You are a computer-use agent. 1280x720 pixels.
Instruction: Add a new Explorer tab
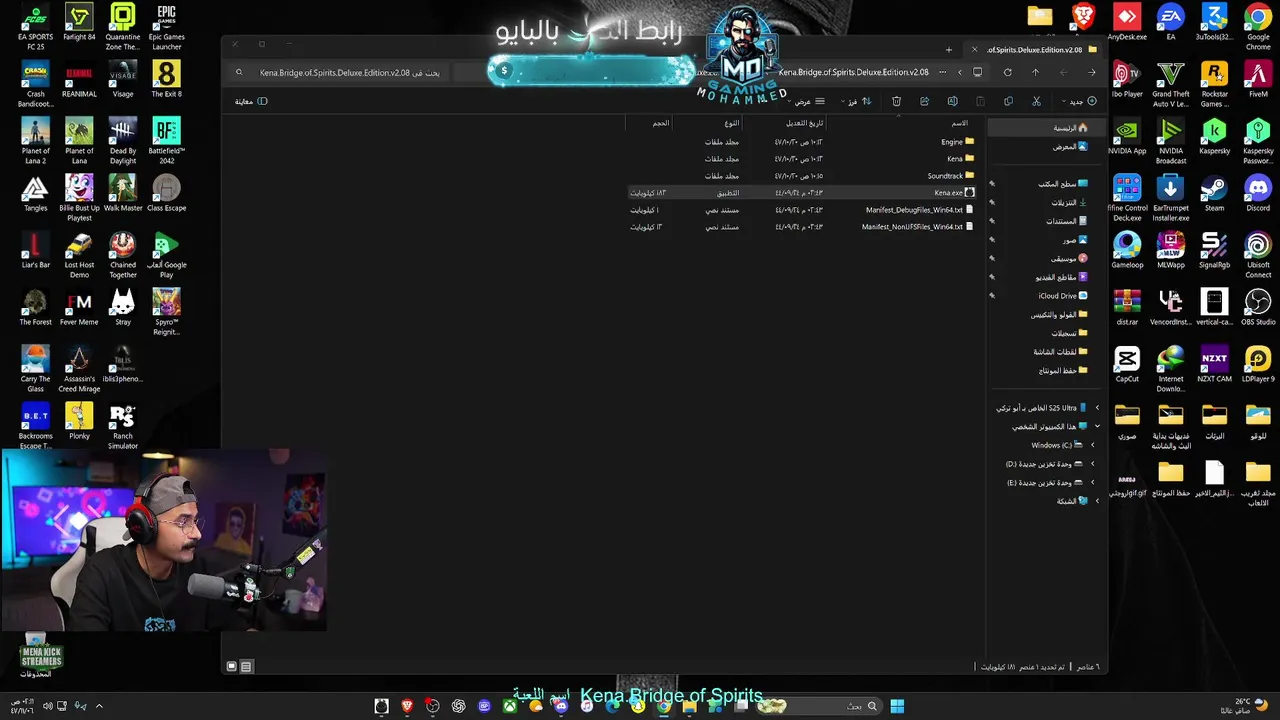pos(949,49)
